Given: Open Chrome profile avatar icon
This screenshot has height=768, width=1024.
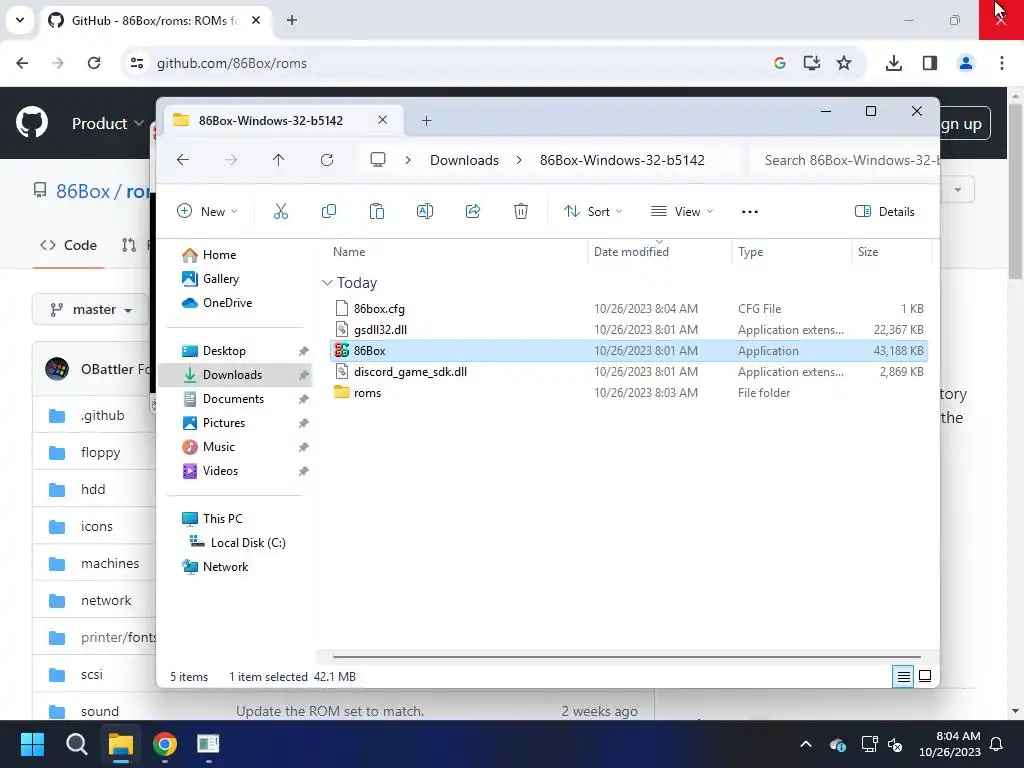Looking at the screenshot, I should click(965, 63).
